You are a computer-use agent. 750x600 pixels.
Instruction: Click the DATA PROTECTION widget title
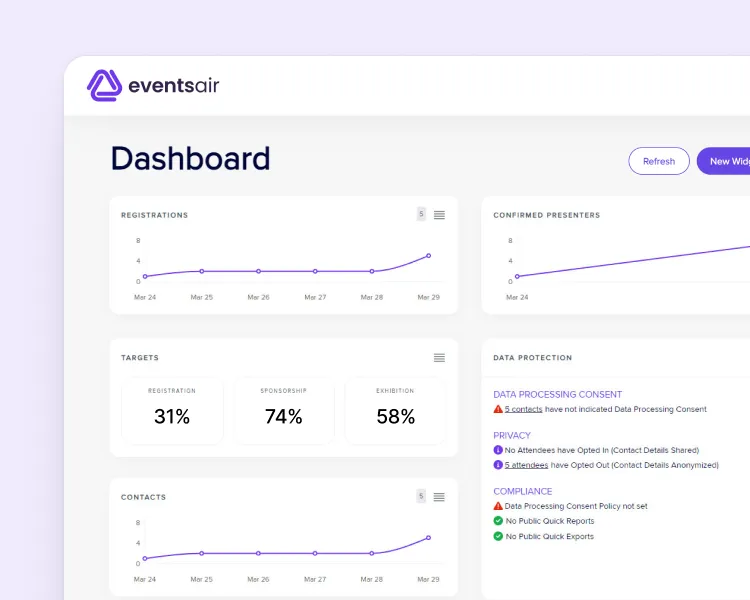click(532, 357)
